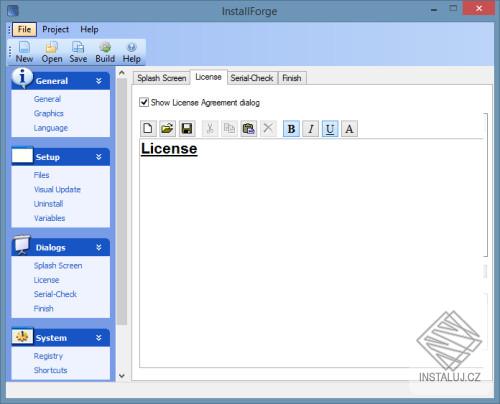500x404 pixels.
Task: Click the sidebar scroll down arrow
Action: (x=122, y=376)
